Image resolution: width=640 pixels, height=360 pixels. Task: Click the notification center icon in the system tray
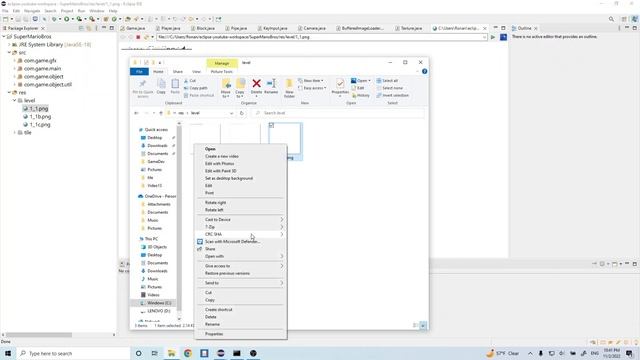pos(629,353)
